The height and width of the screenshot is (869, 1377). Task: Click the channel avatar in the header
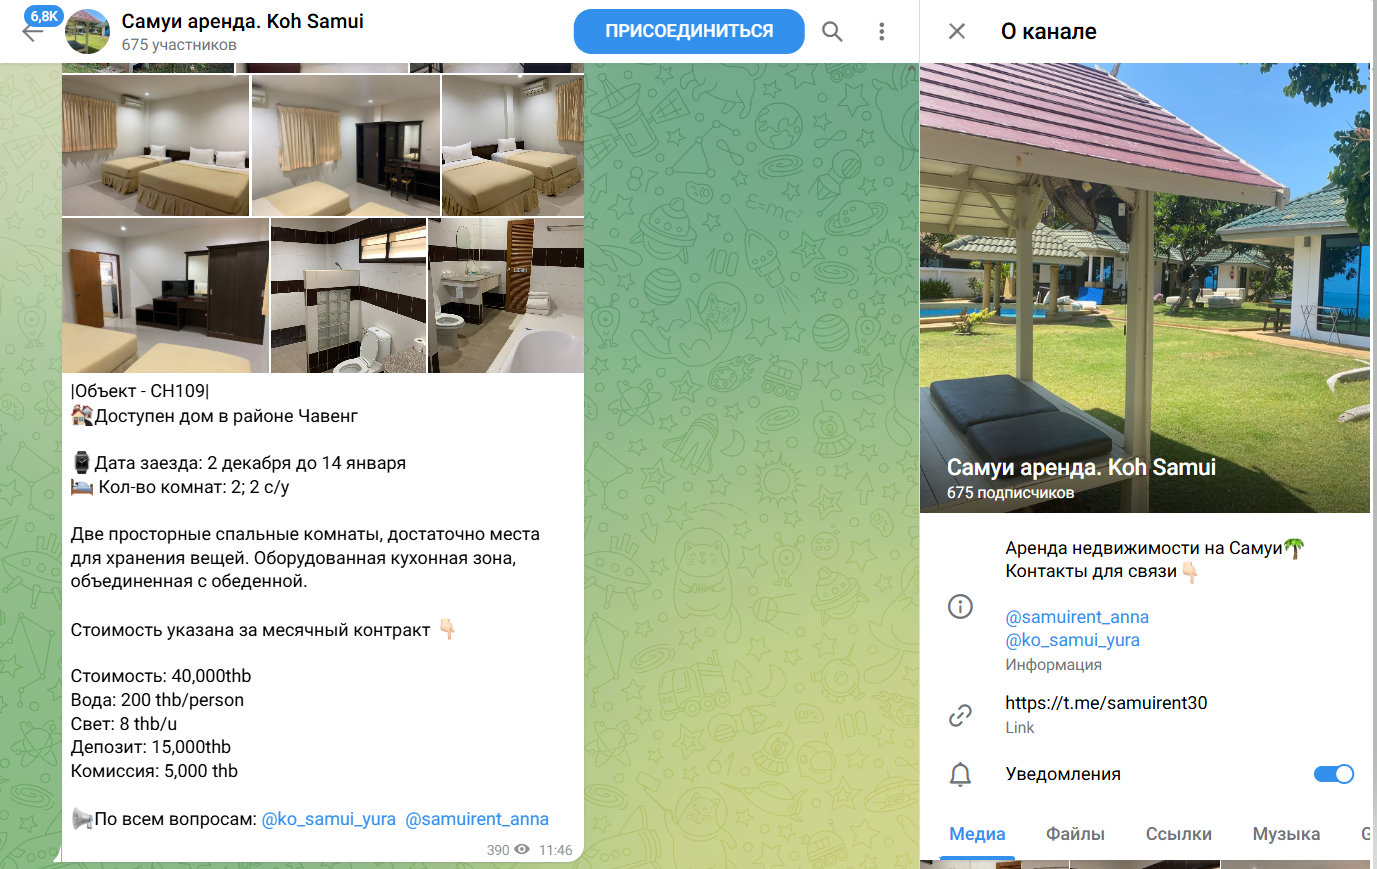click(x=88, y=32)
